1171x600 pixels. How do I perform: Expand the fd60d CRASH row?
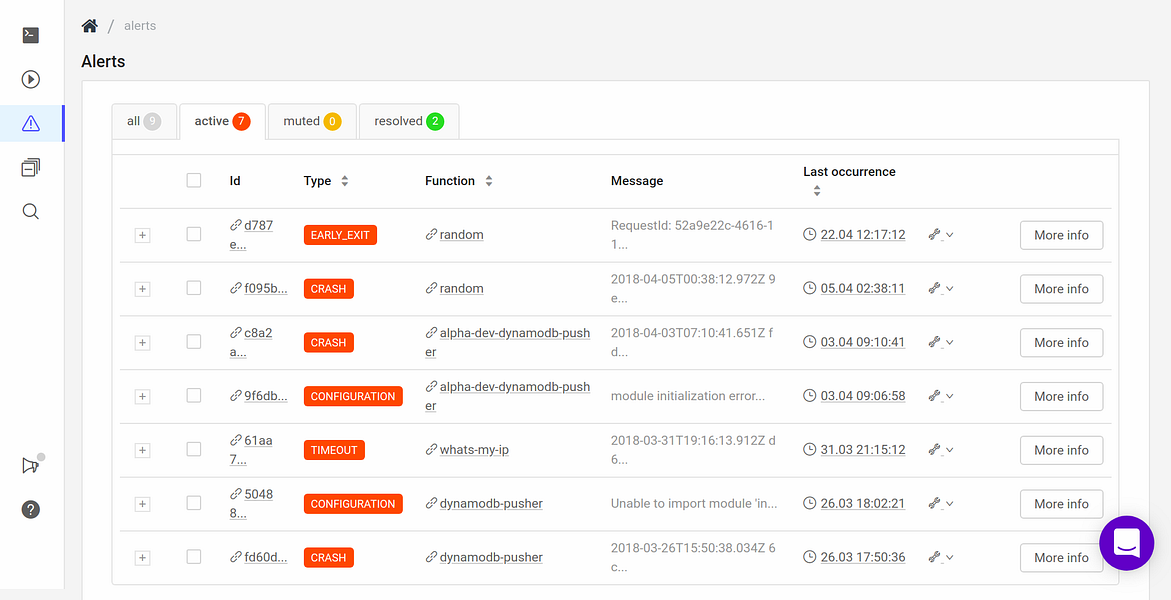click(x=143, y=558)
